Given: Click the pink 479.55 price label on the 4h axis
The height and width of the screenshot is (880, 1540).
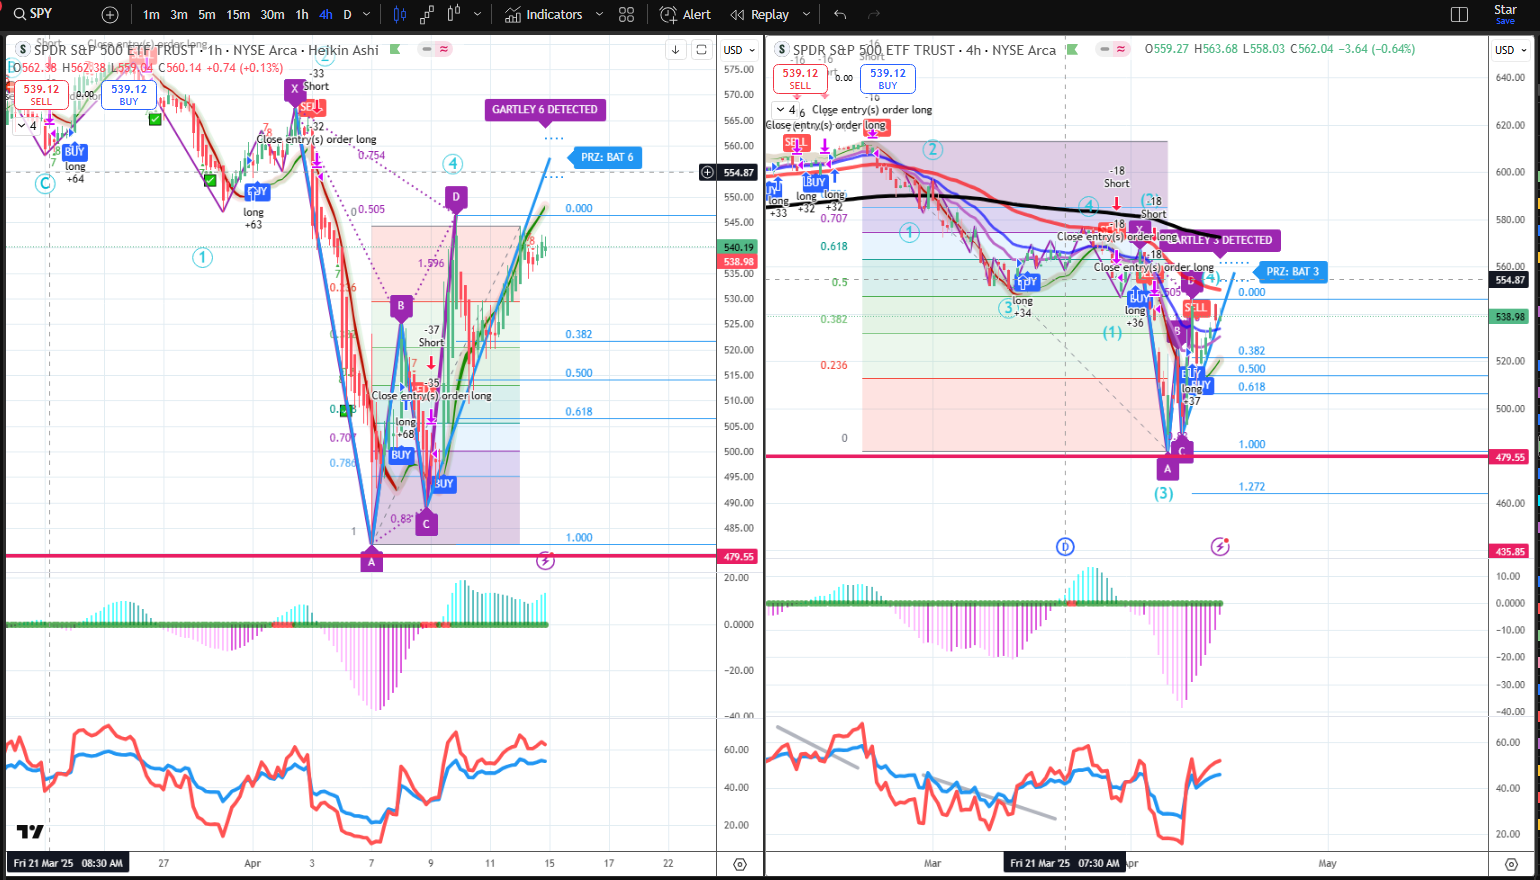Looking at the screenshot, I should (1509, 457).
